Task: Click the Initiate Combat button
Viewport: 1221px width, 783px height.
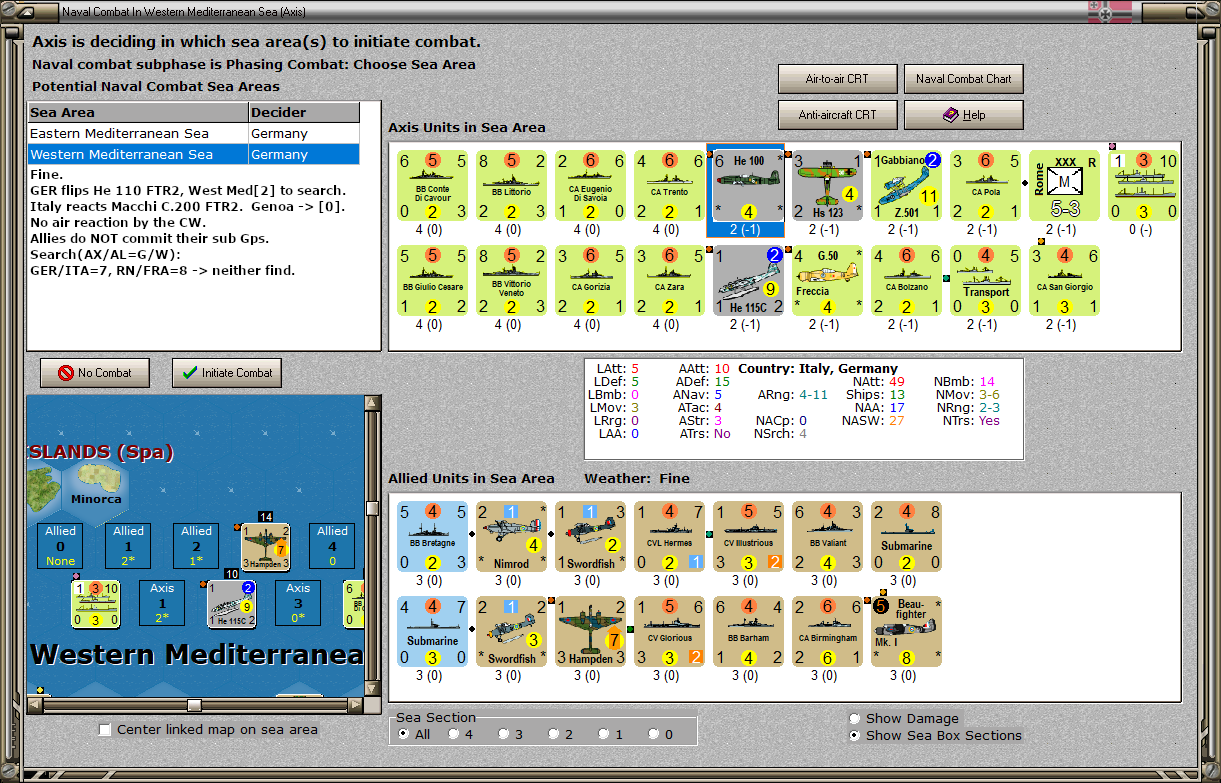Action: (x=227, y=373)
